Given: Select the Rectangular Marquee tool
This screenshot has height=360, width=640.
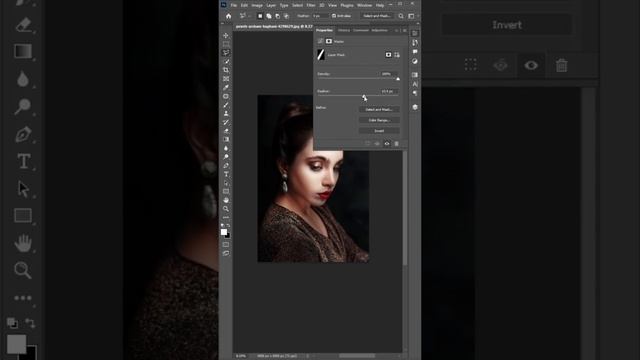Looking at the screenshot, I should [x=226, y=44].
